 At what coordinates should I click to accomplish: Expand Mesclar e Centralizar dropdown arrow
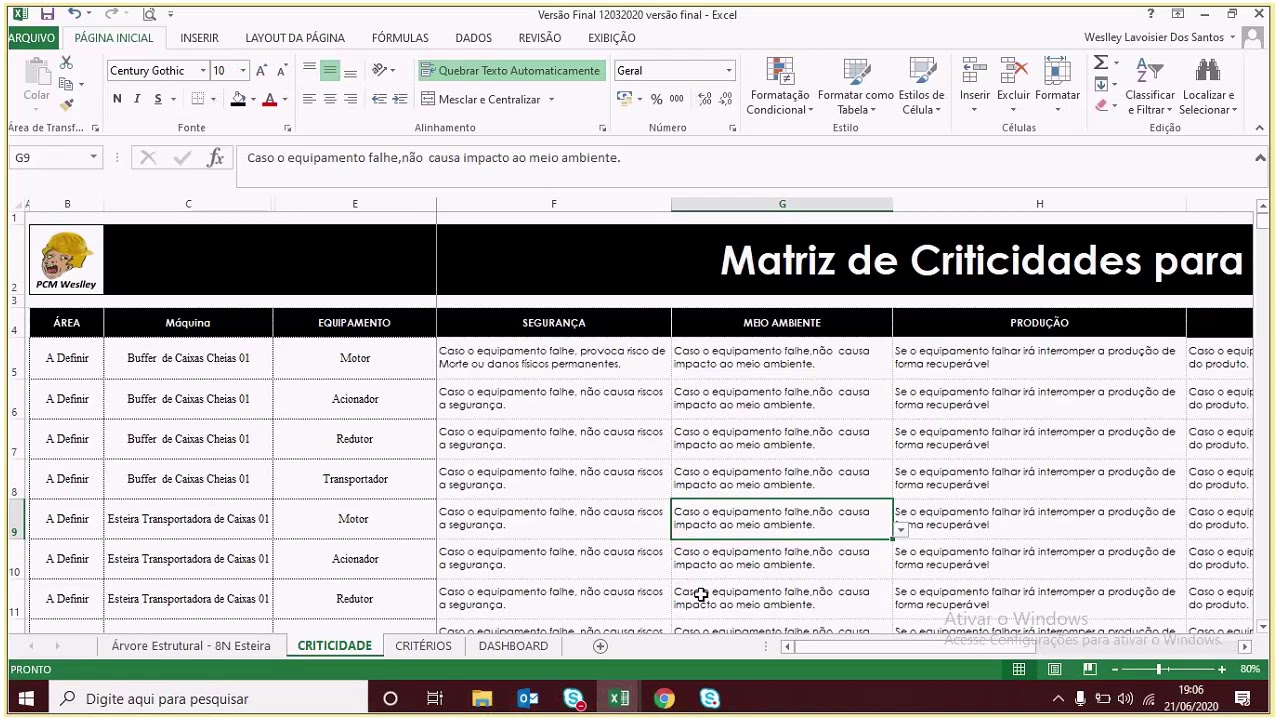pos(551,100)
